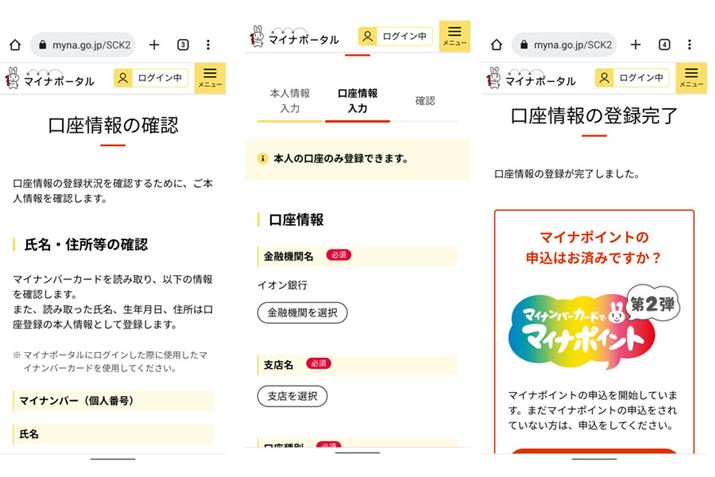The width and height of the screenshot is (715, 477).
Task: Open three-dot browser menu in right screen
Action: 689,45
